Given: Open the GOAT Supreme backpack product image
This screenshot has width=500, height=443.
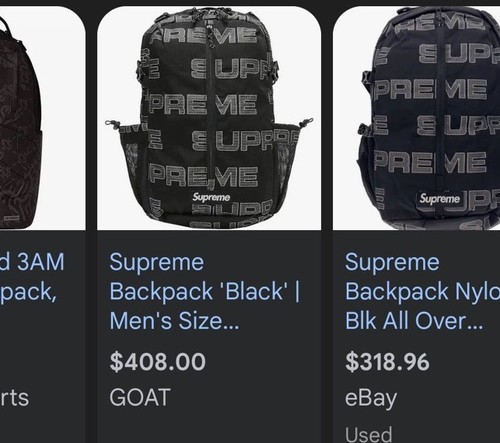Looking at the screenshot, I should [x=209, y=118].
